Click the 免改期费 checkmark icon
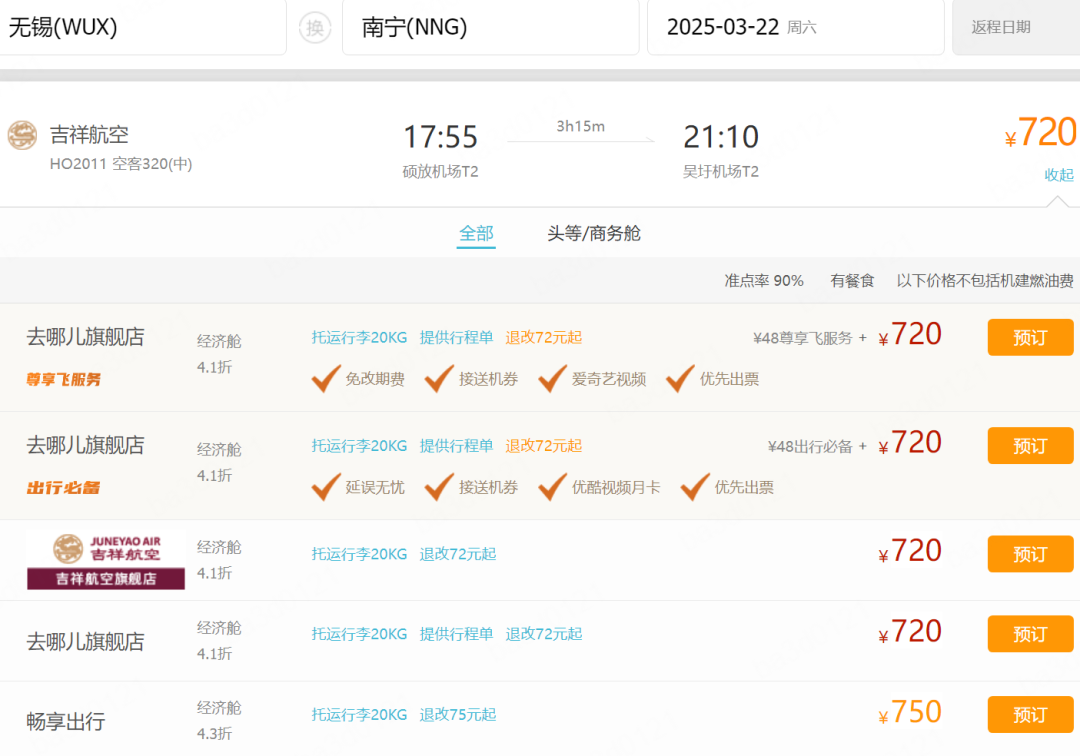Screen dimensions: 1080x756 pos(326,379)
